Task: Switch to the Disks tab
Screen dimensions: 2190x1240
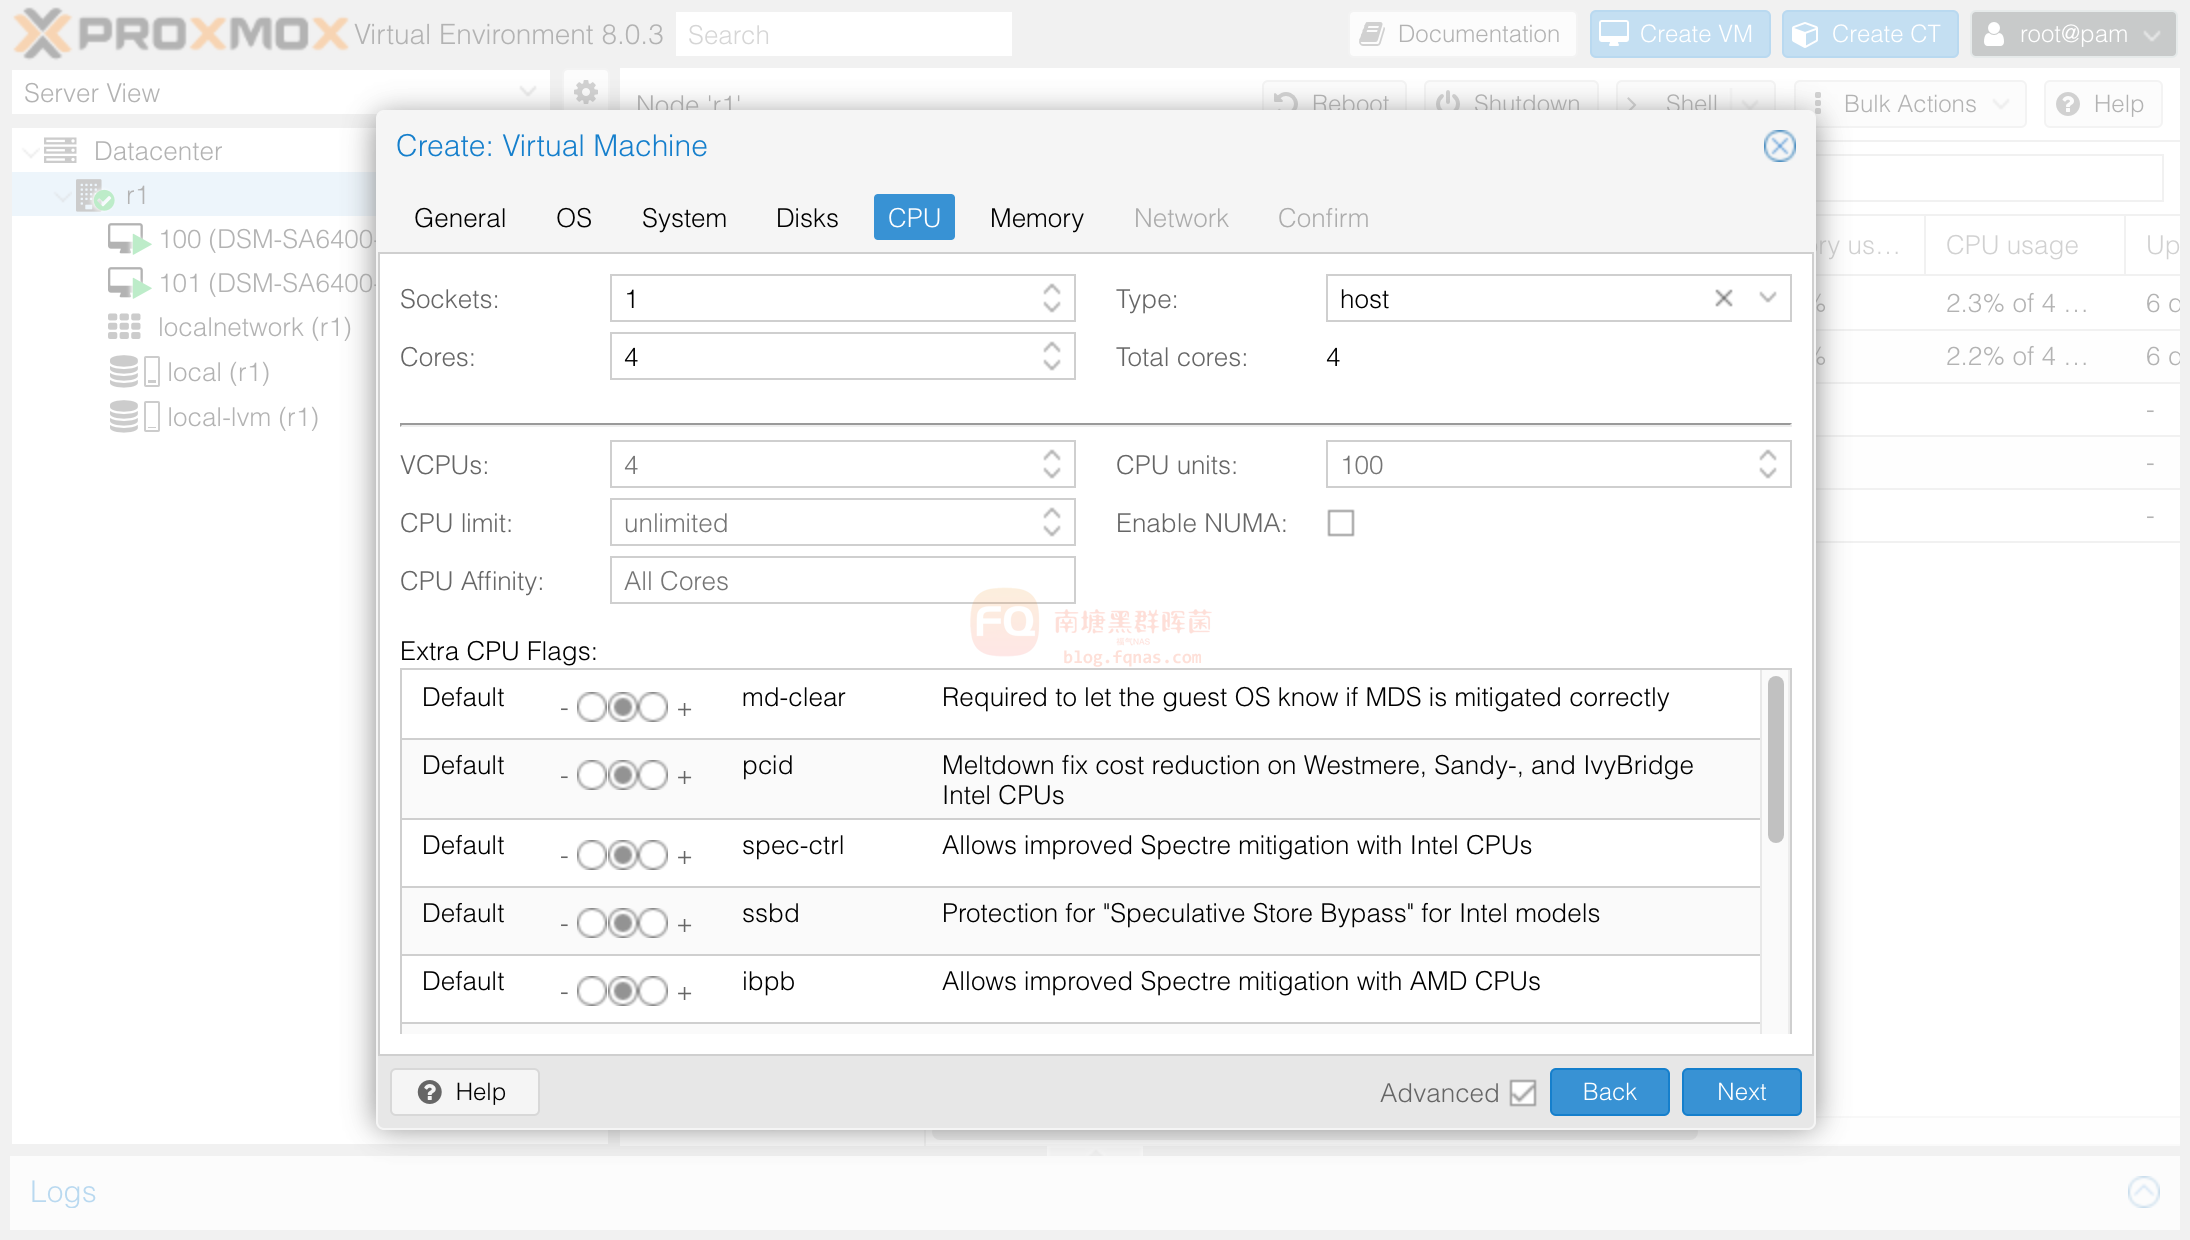Action: point(805,218)
